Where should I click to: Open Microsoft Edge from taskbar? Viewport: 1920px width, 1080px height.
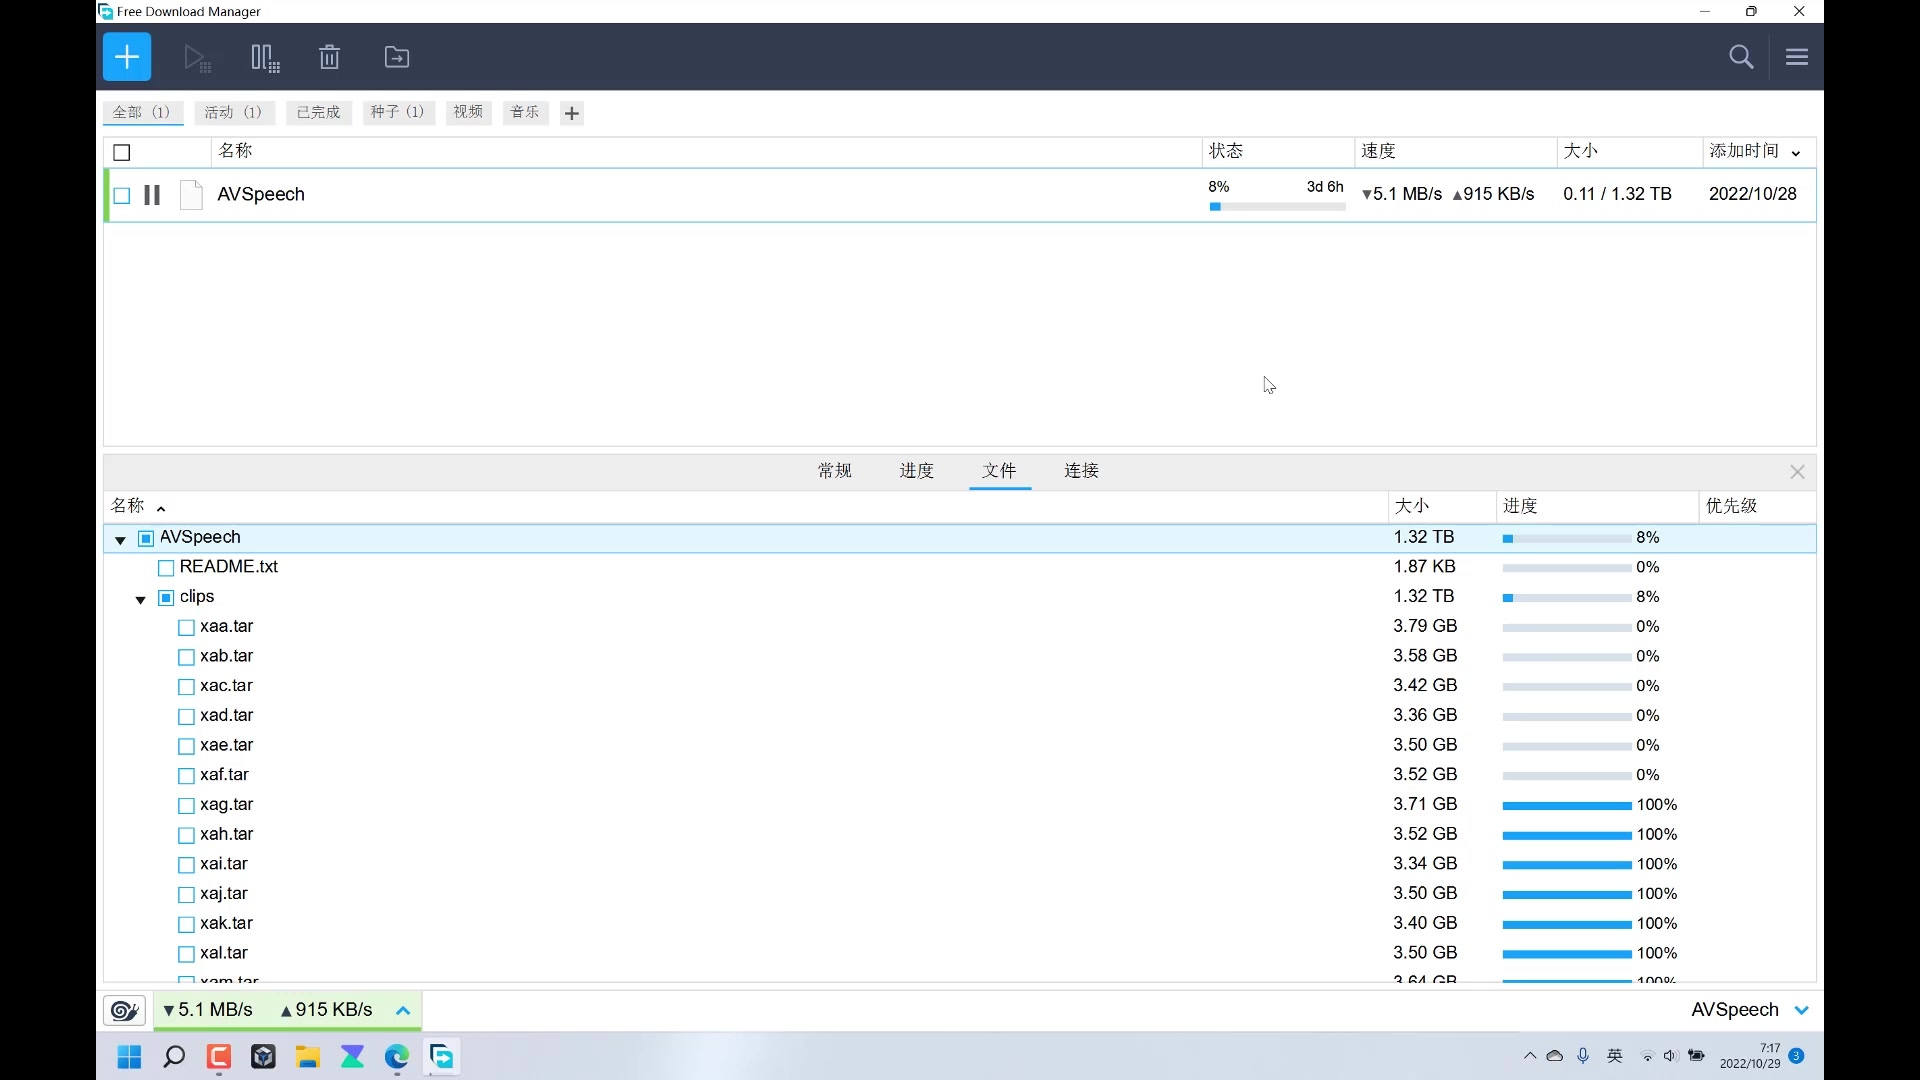coord(397,1057)
